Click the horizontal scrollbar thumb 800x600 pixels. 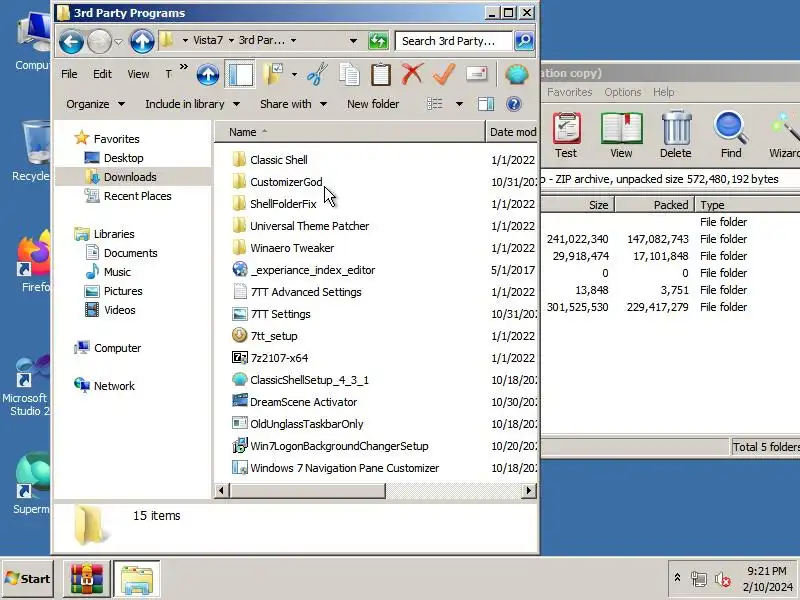pos(308,491)
